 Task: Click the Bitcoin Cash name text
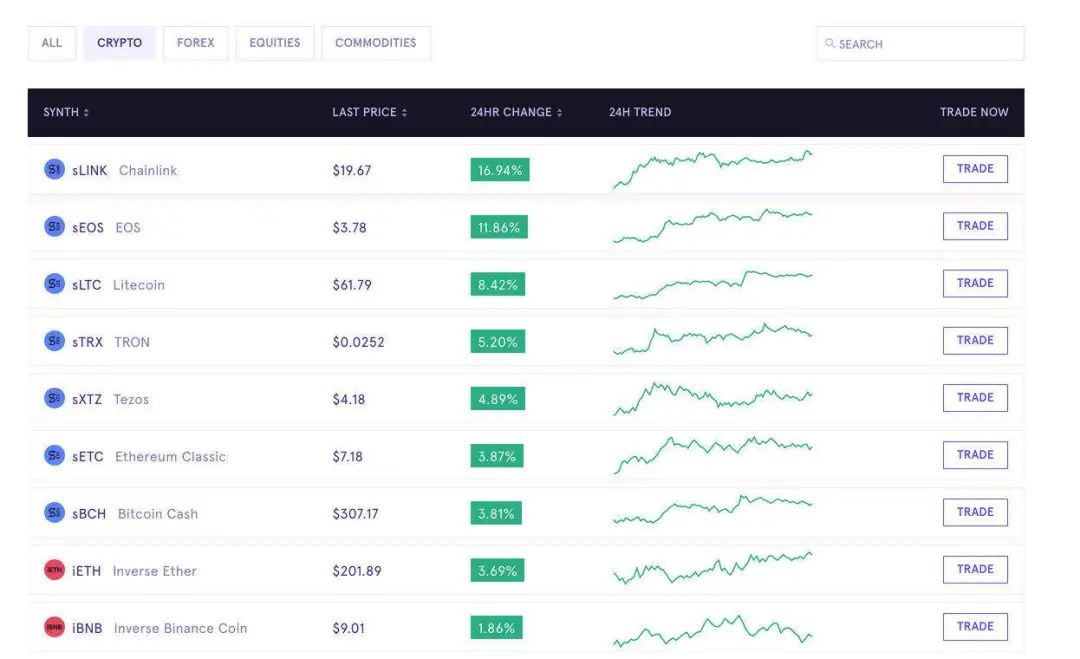click(158, 514)
